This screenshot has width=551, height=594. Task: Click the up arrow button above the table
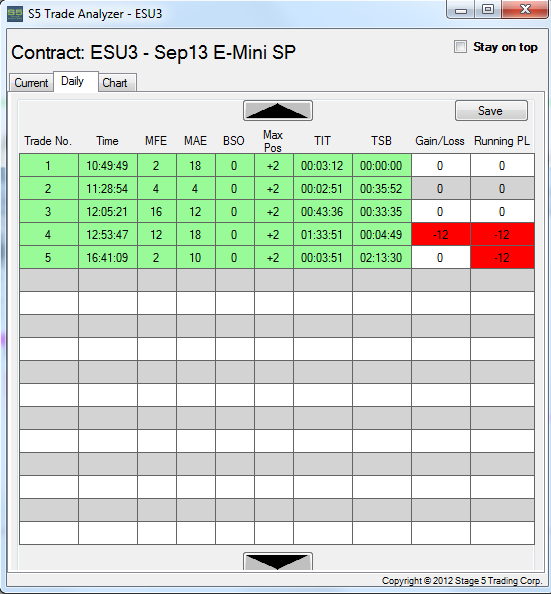click(278, 111)
